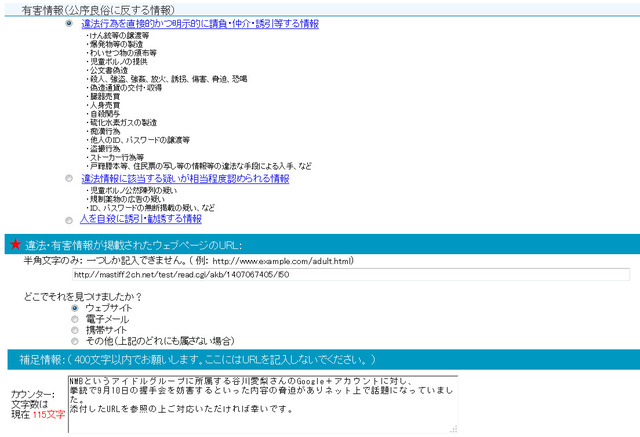Click the 盗撮行為 list item

pyautogui.click(x=104, y=149)
